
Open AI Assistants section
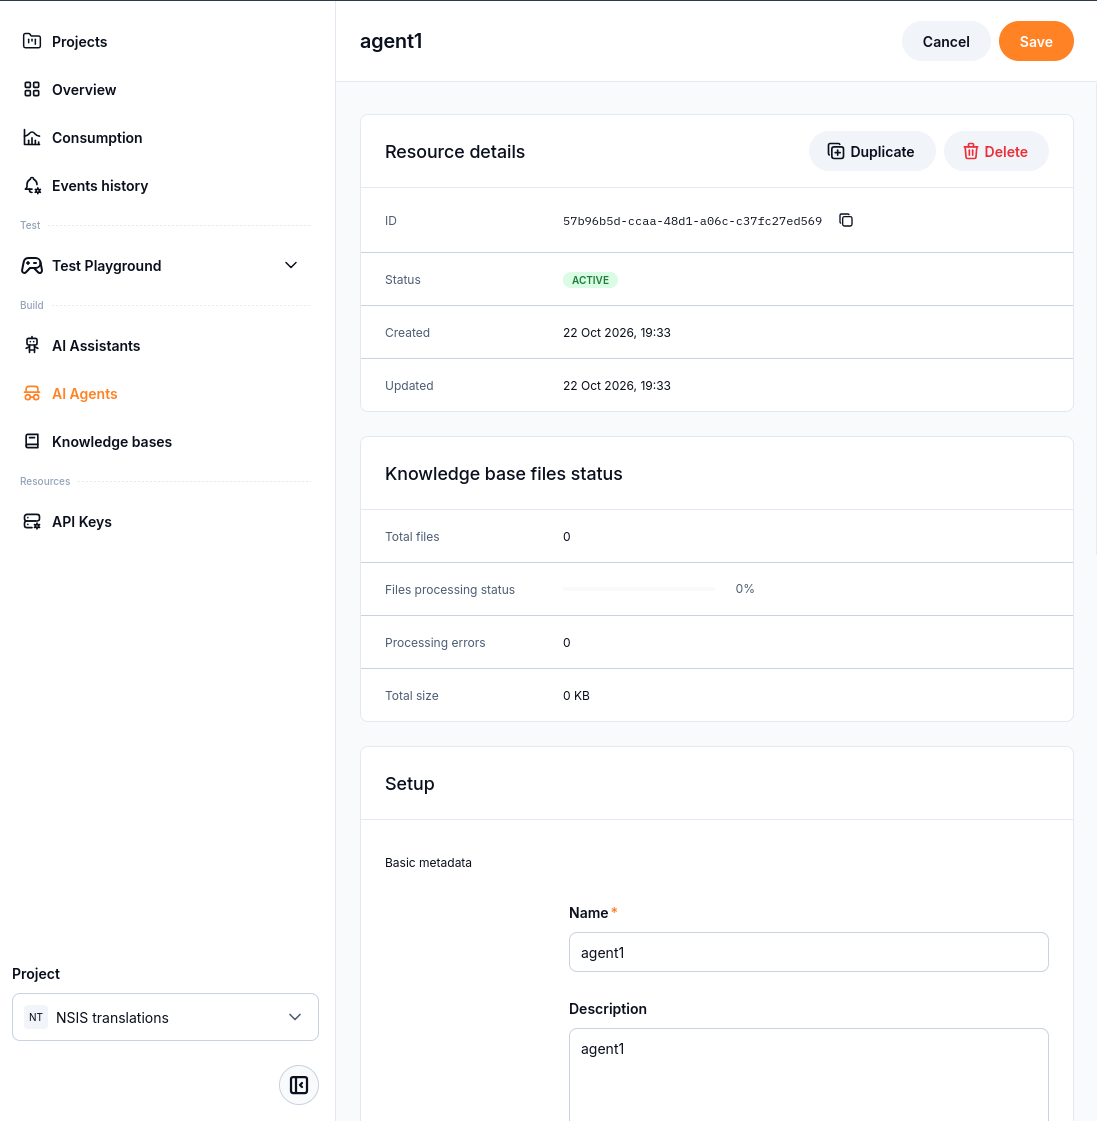click(x=96, y=346)
